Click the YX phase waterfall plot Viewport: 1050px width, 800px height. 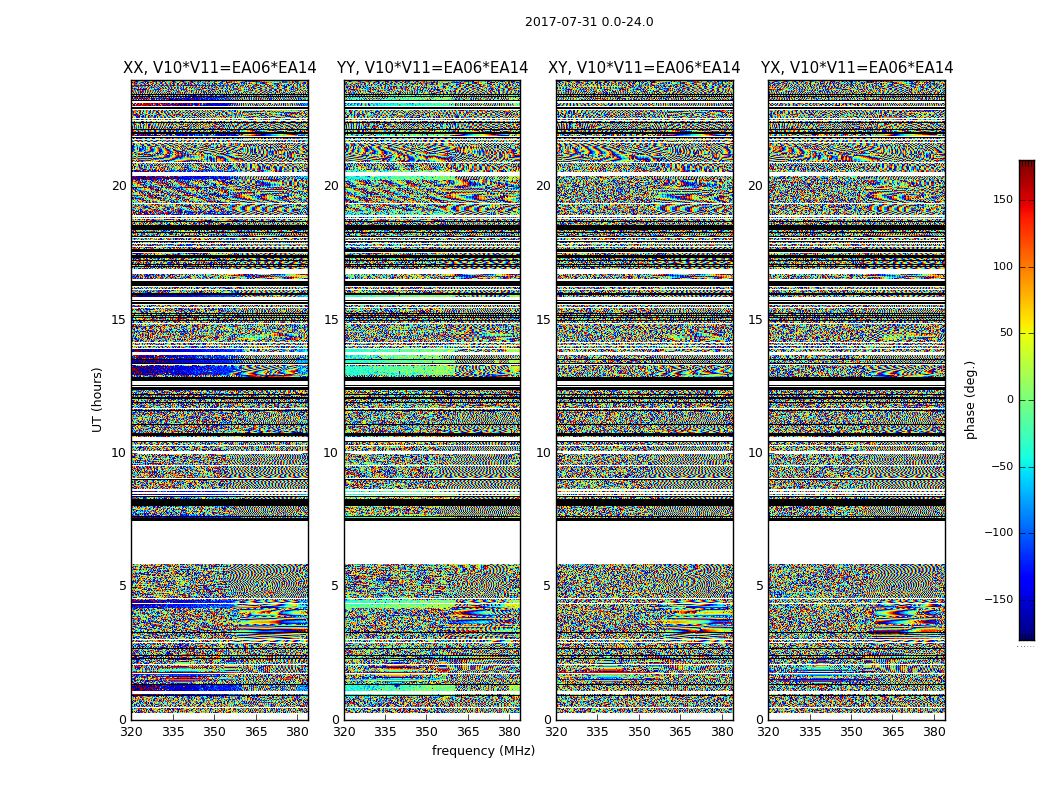tap(857, 400)
